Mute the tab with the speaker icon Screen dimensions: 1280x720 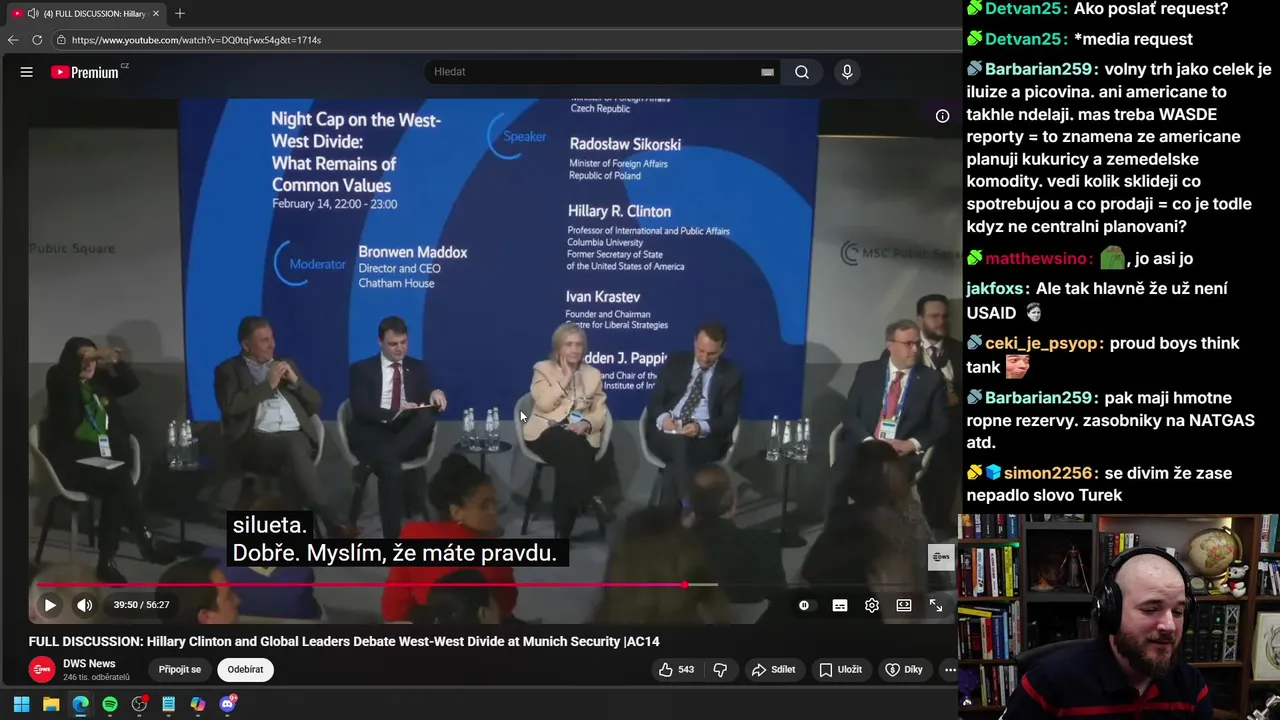click(x=33, y=14)
